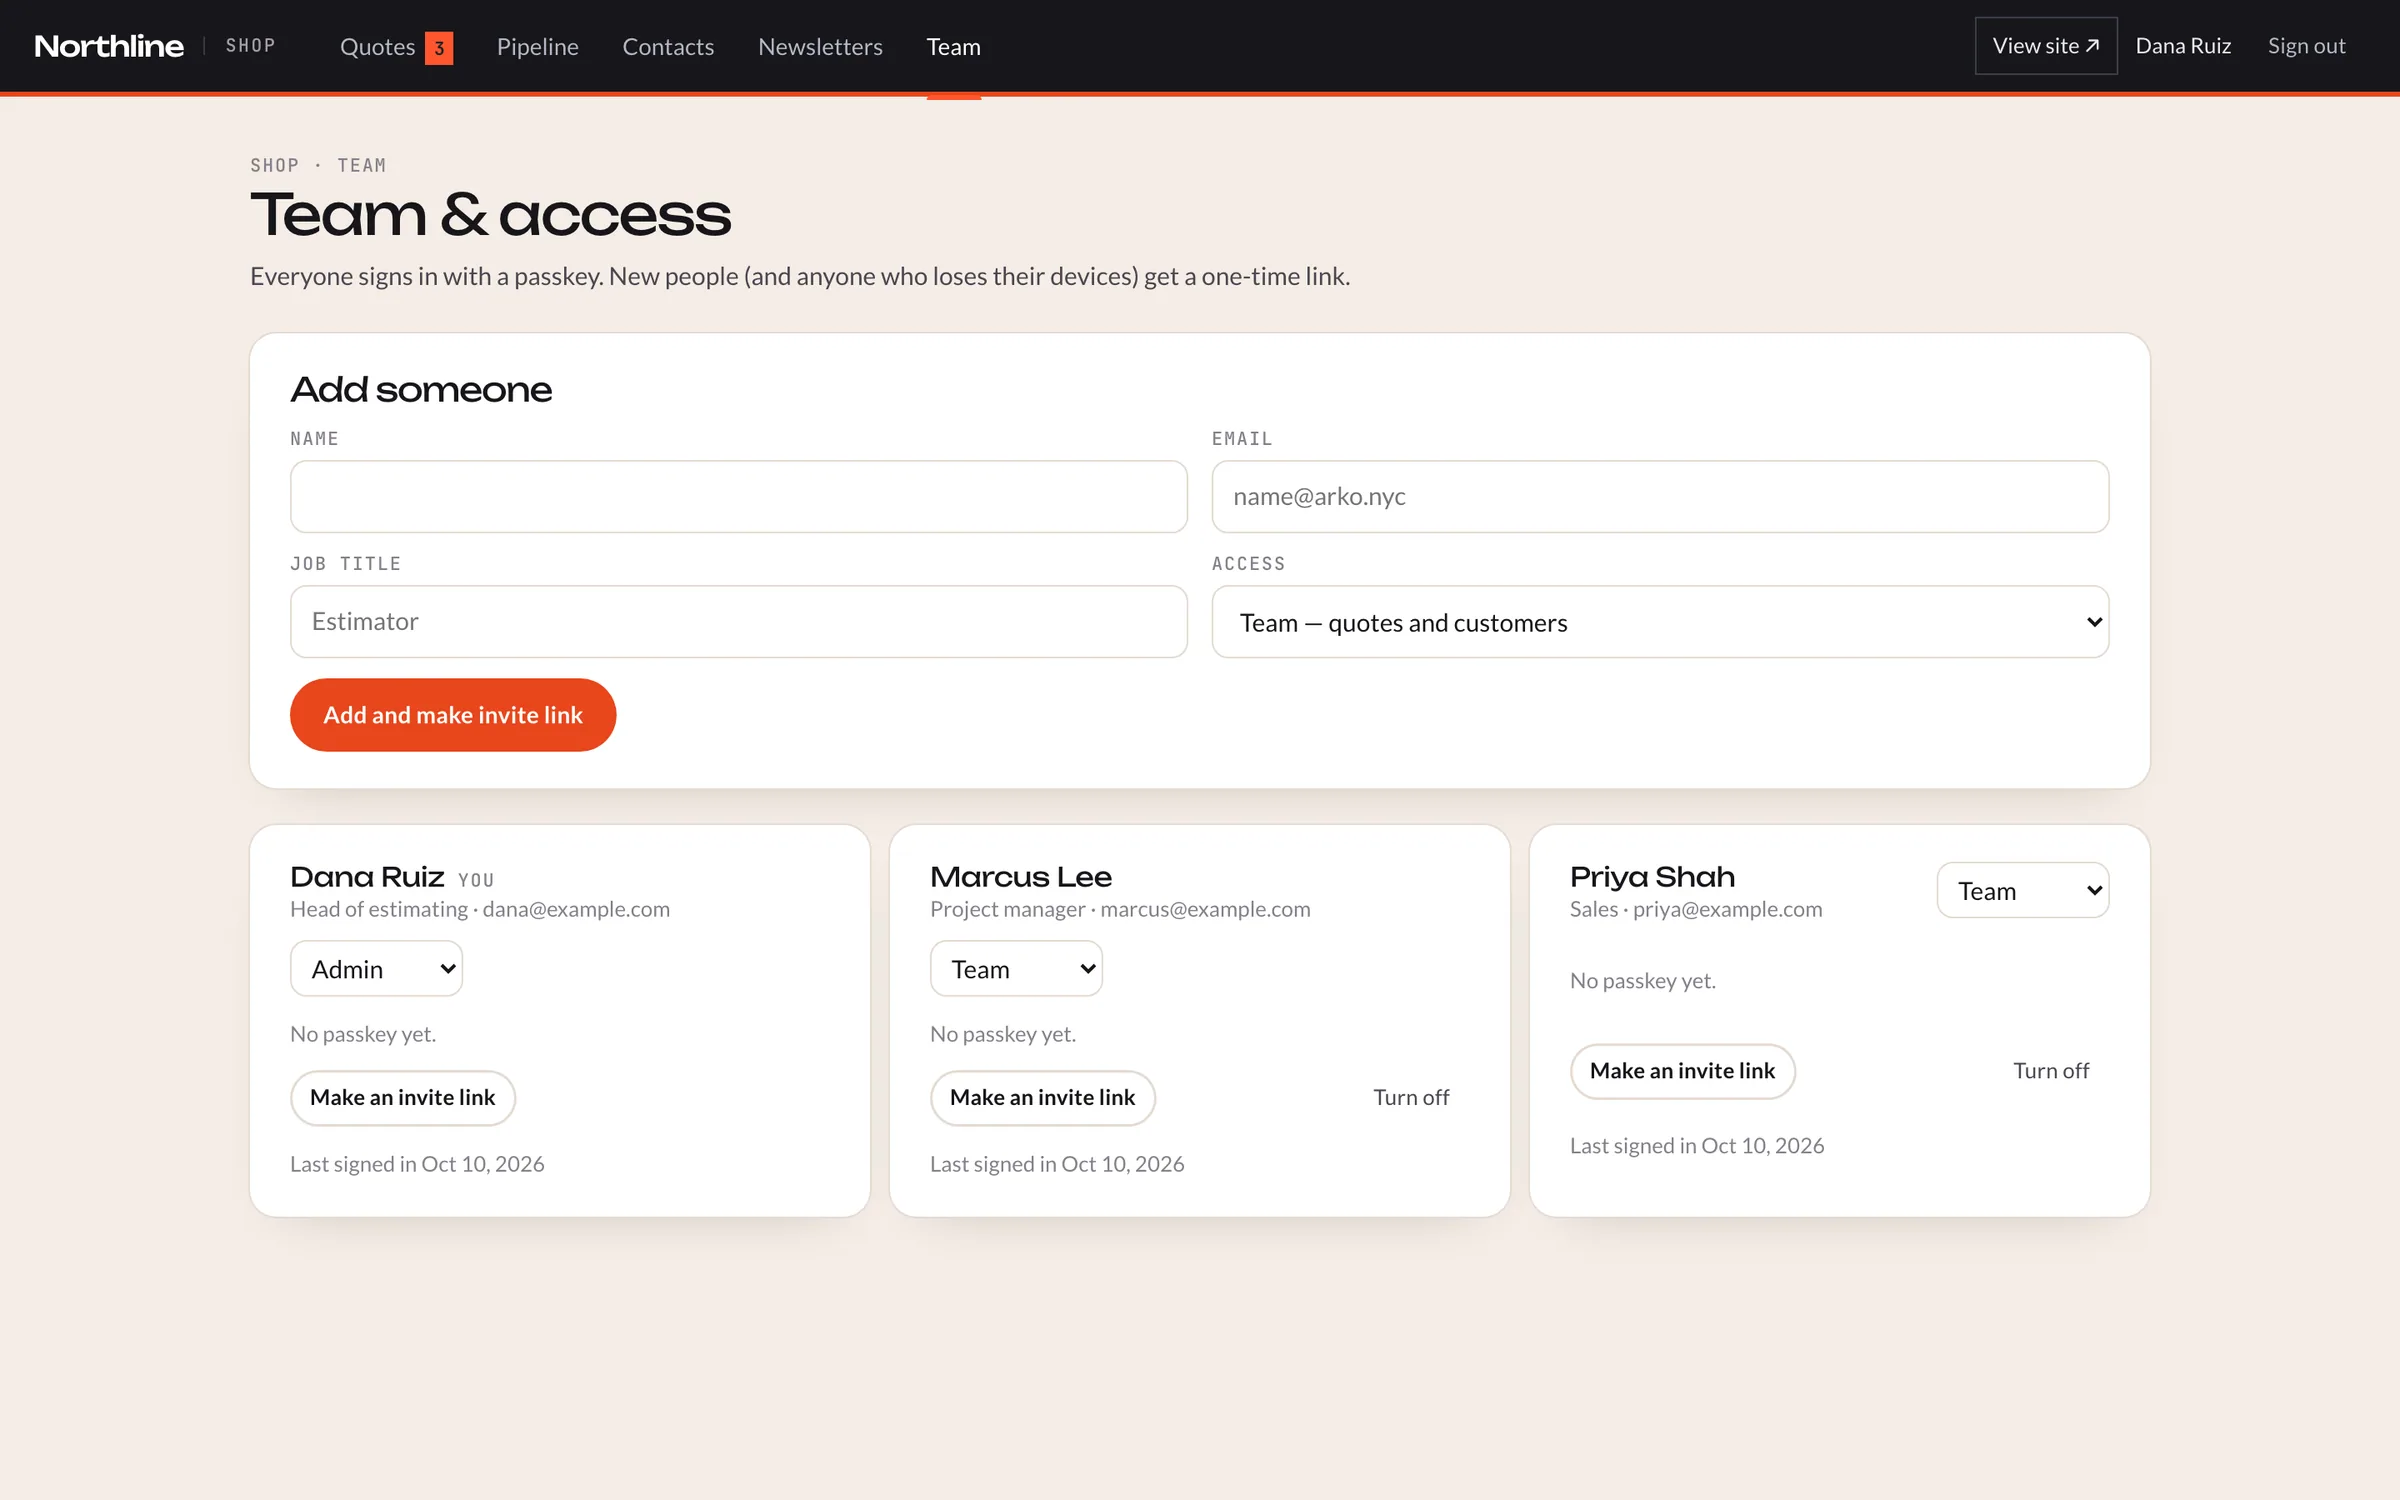Screen dimensions: 2400x1500
Task: Click the Email field with name@arko.nyc placeholder
Action: [1660, 497]
